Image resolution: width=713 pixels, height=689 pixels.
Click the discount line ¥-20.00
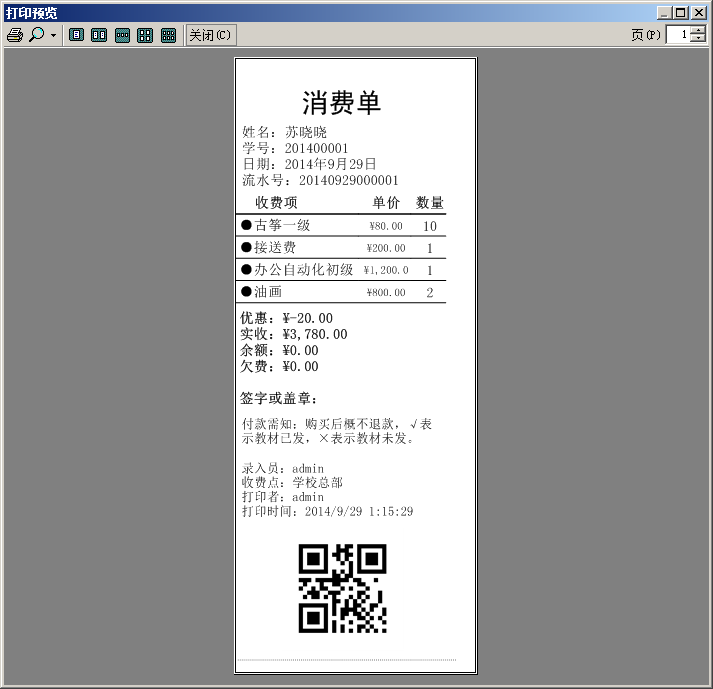286,318
